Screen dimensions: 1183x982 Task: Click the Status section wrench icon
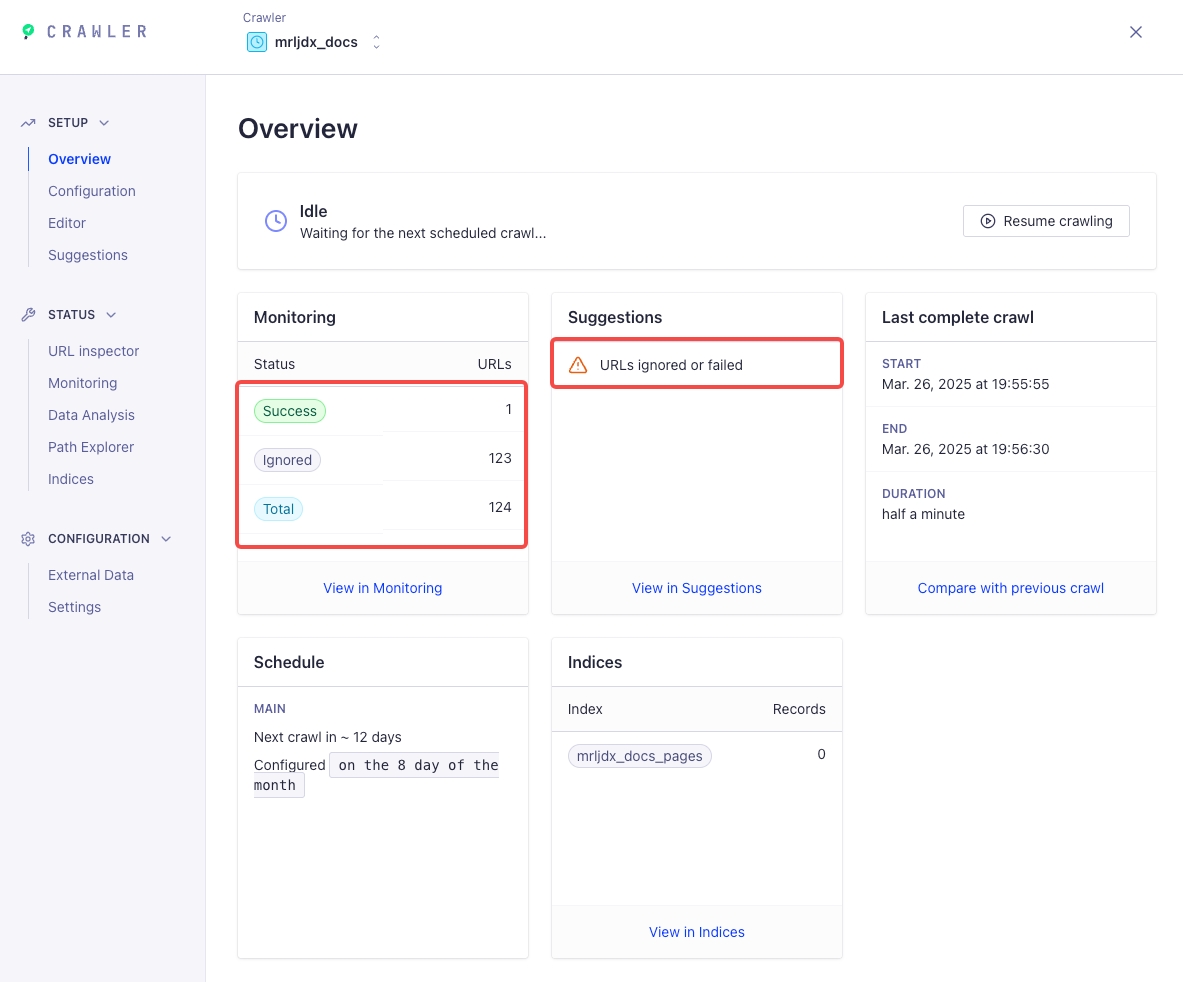click(x=28, y=315)
